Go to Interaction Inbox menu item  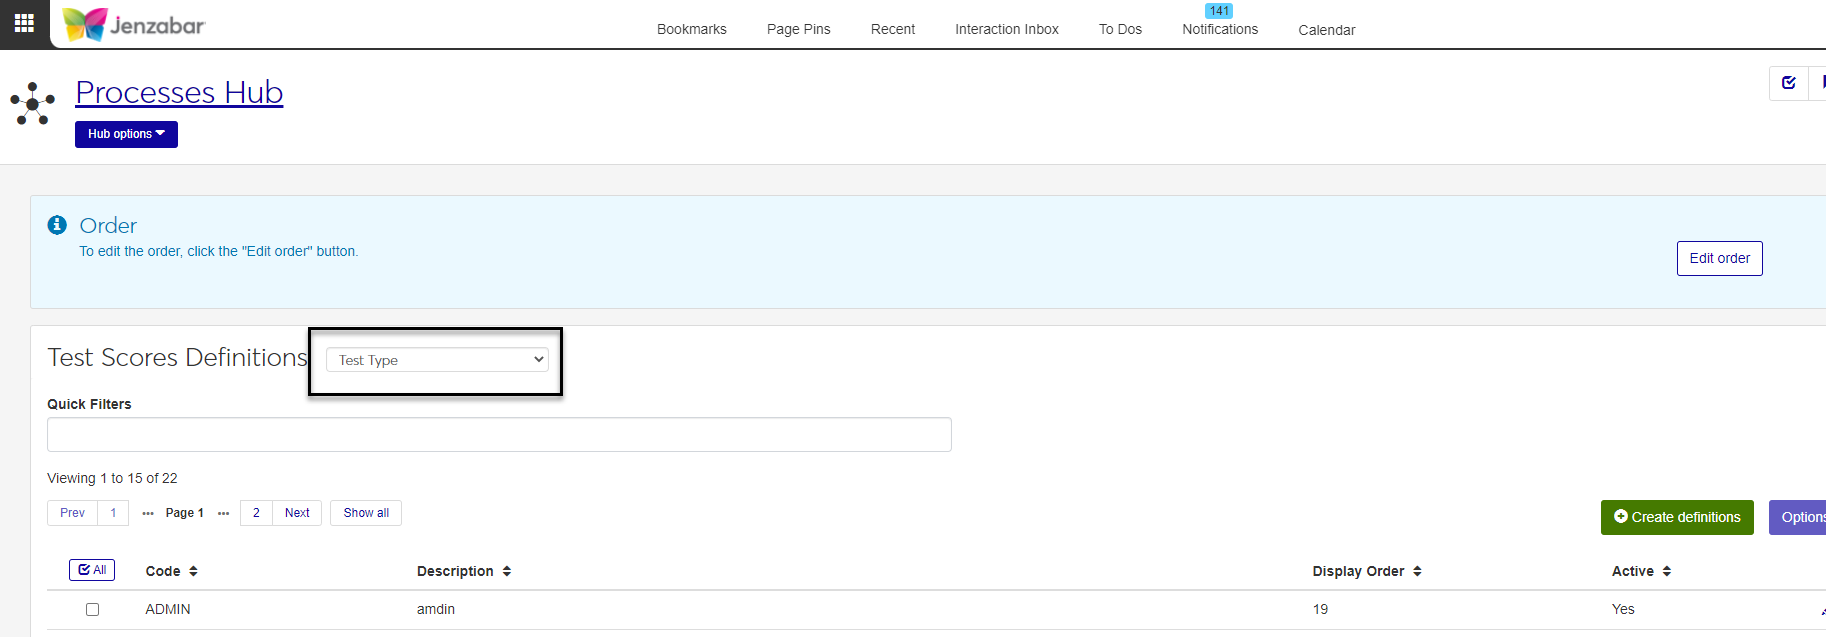(x=1006, y=29)
